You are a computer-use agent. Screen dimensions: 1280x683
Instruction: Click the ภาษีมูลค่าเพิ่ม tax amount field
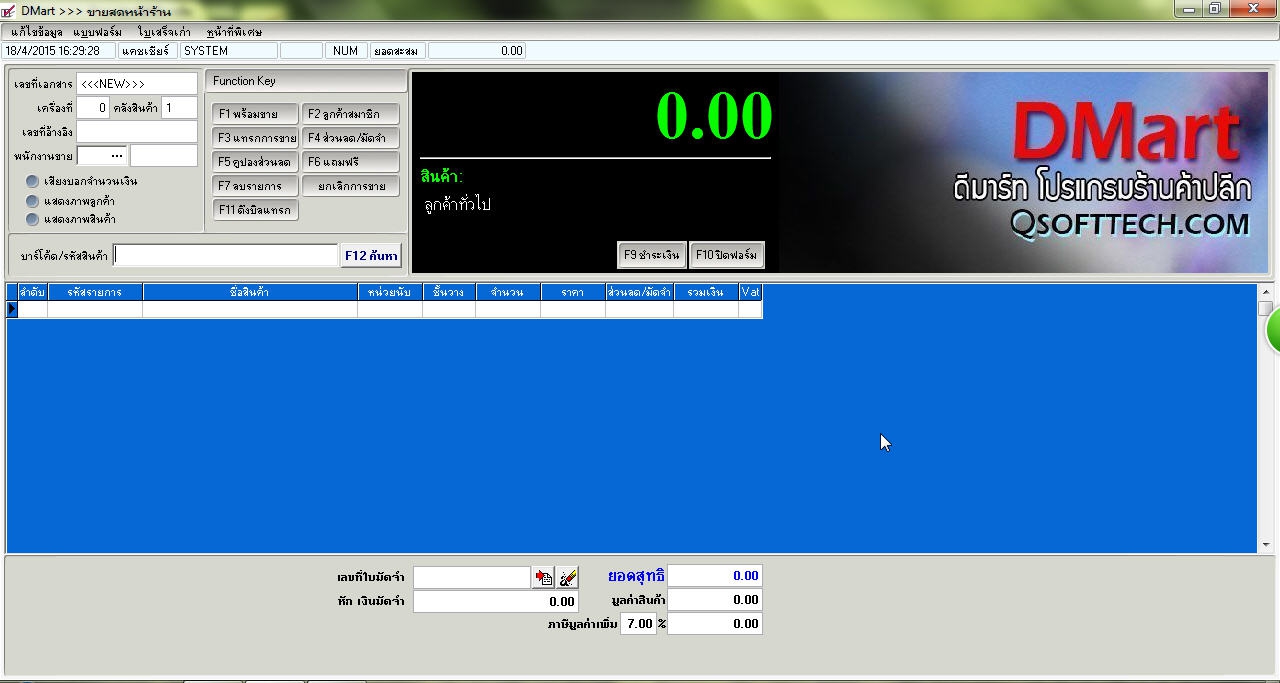pos(715,623)
